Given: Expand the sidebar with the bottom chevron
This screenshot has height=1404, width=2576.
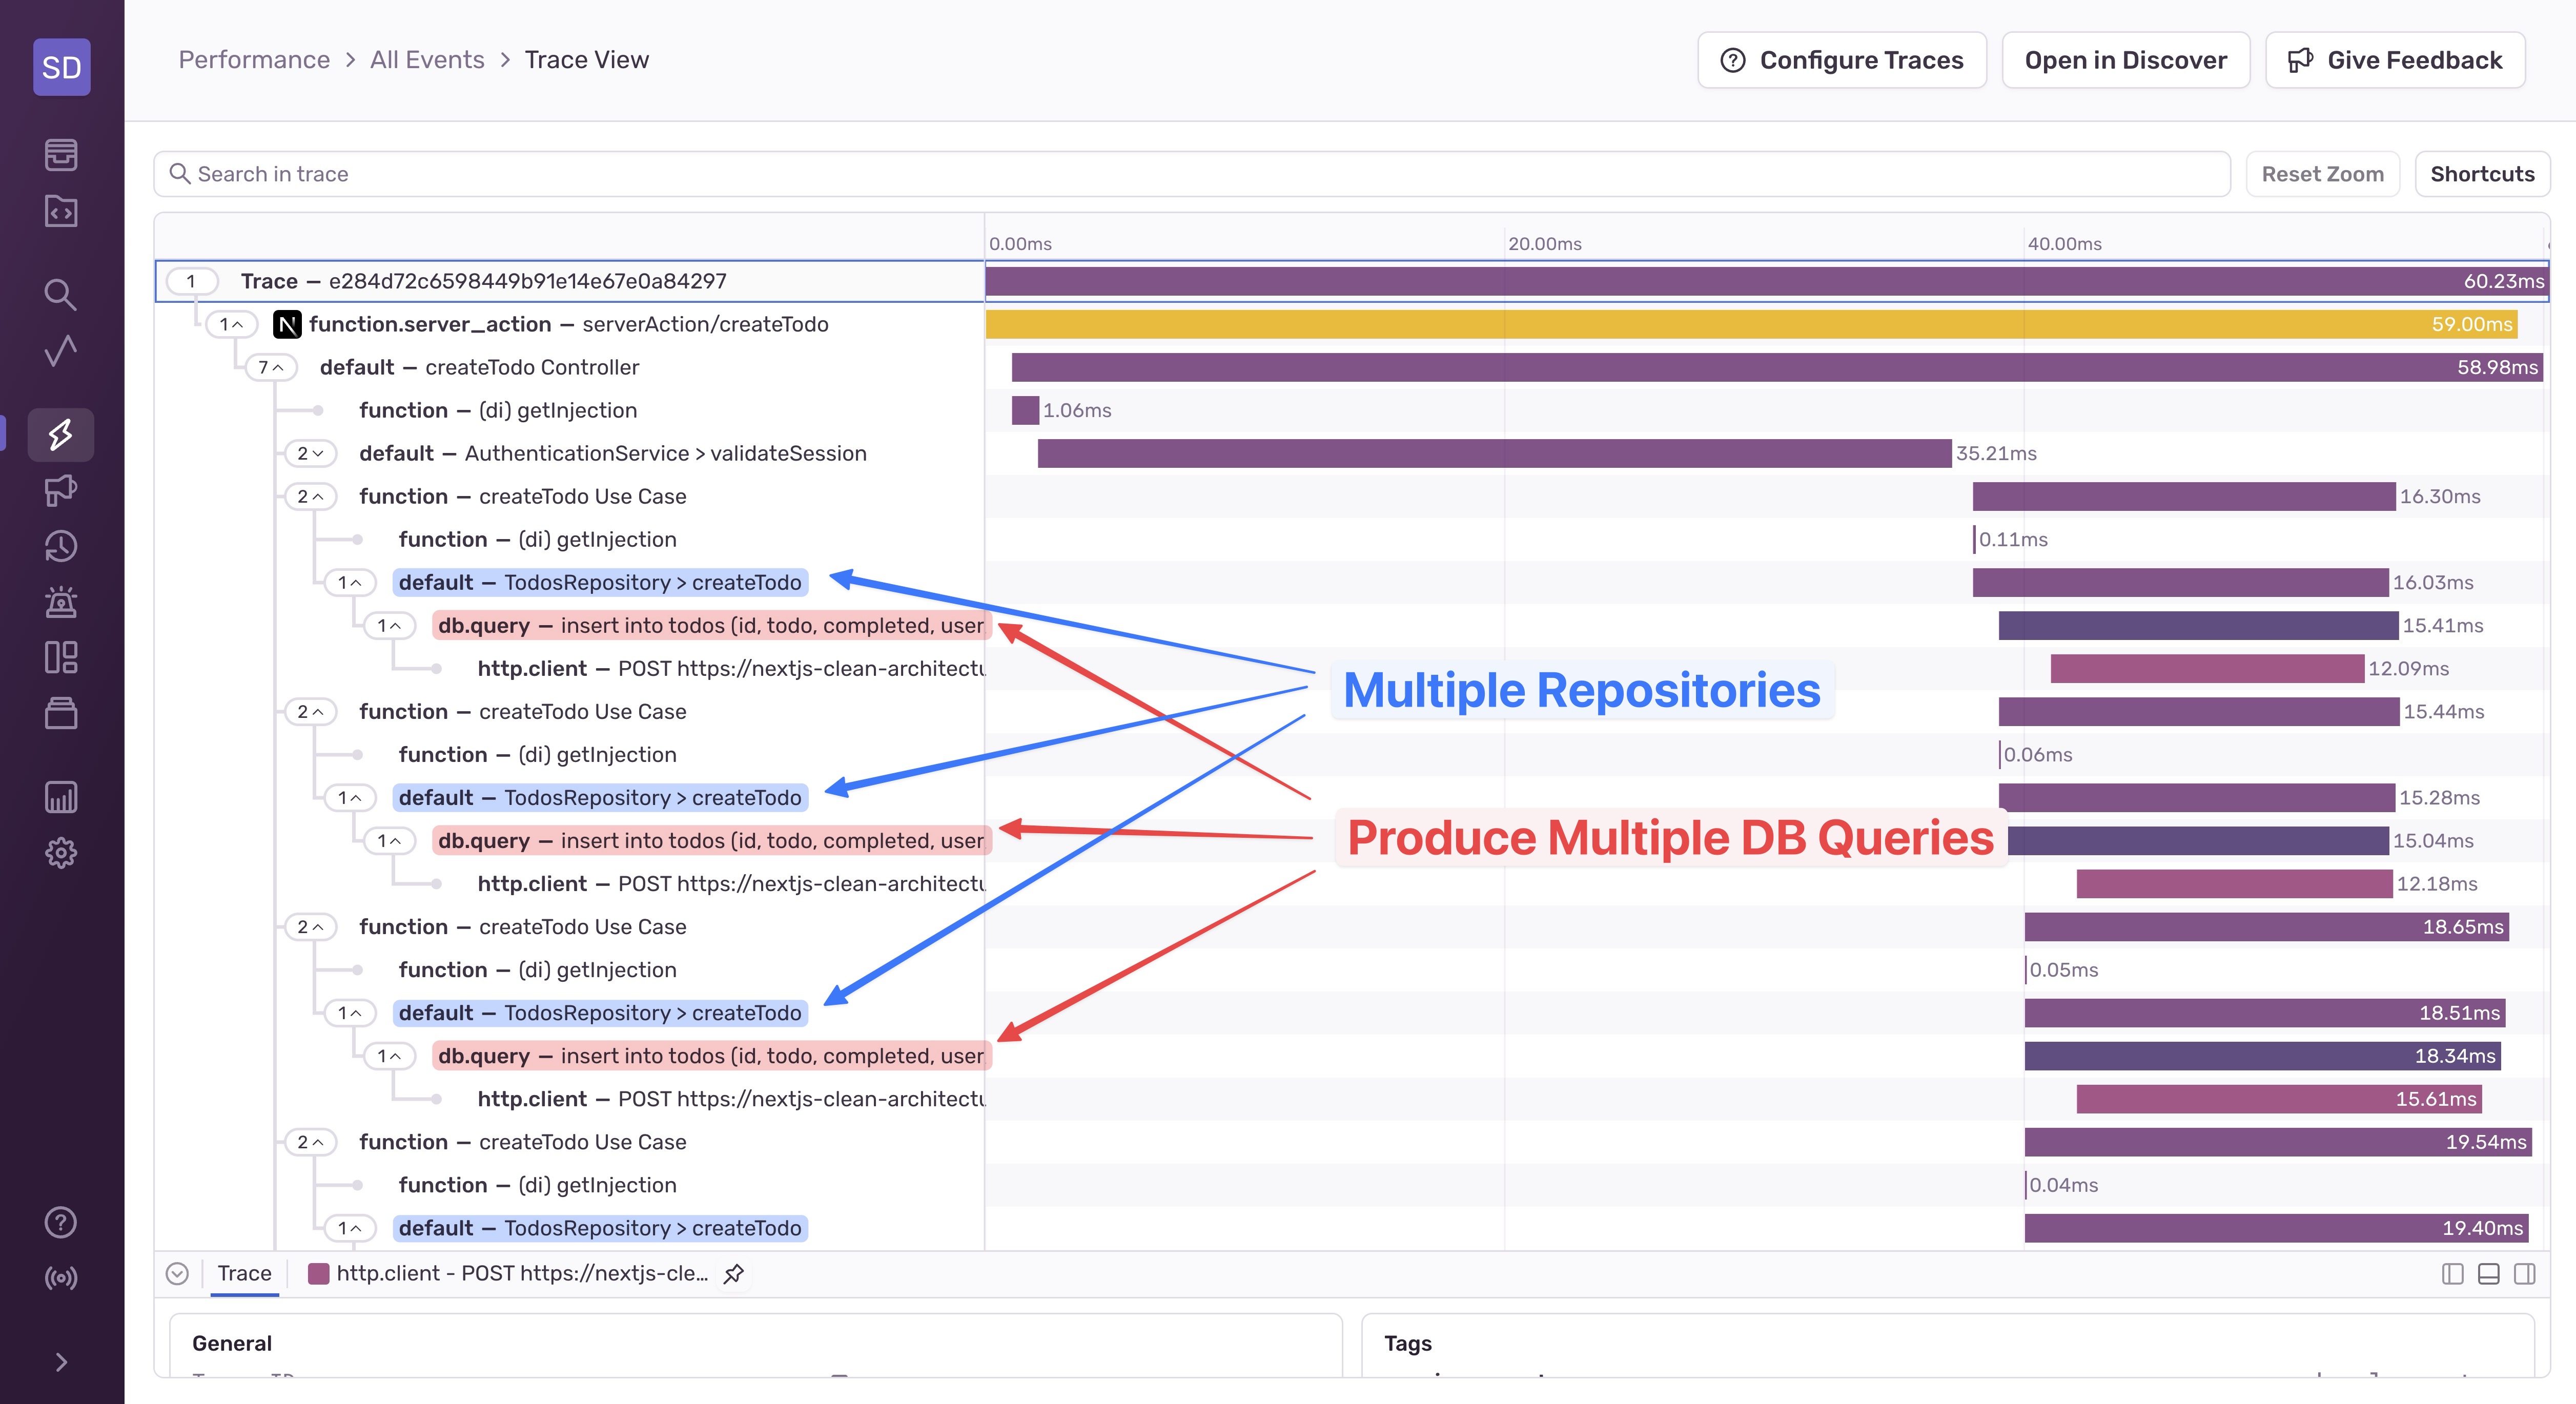Looking at the screenshot, I should pos(61,1362).
